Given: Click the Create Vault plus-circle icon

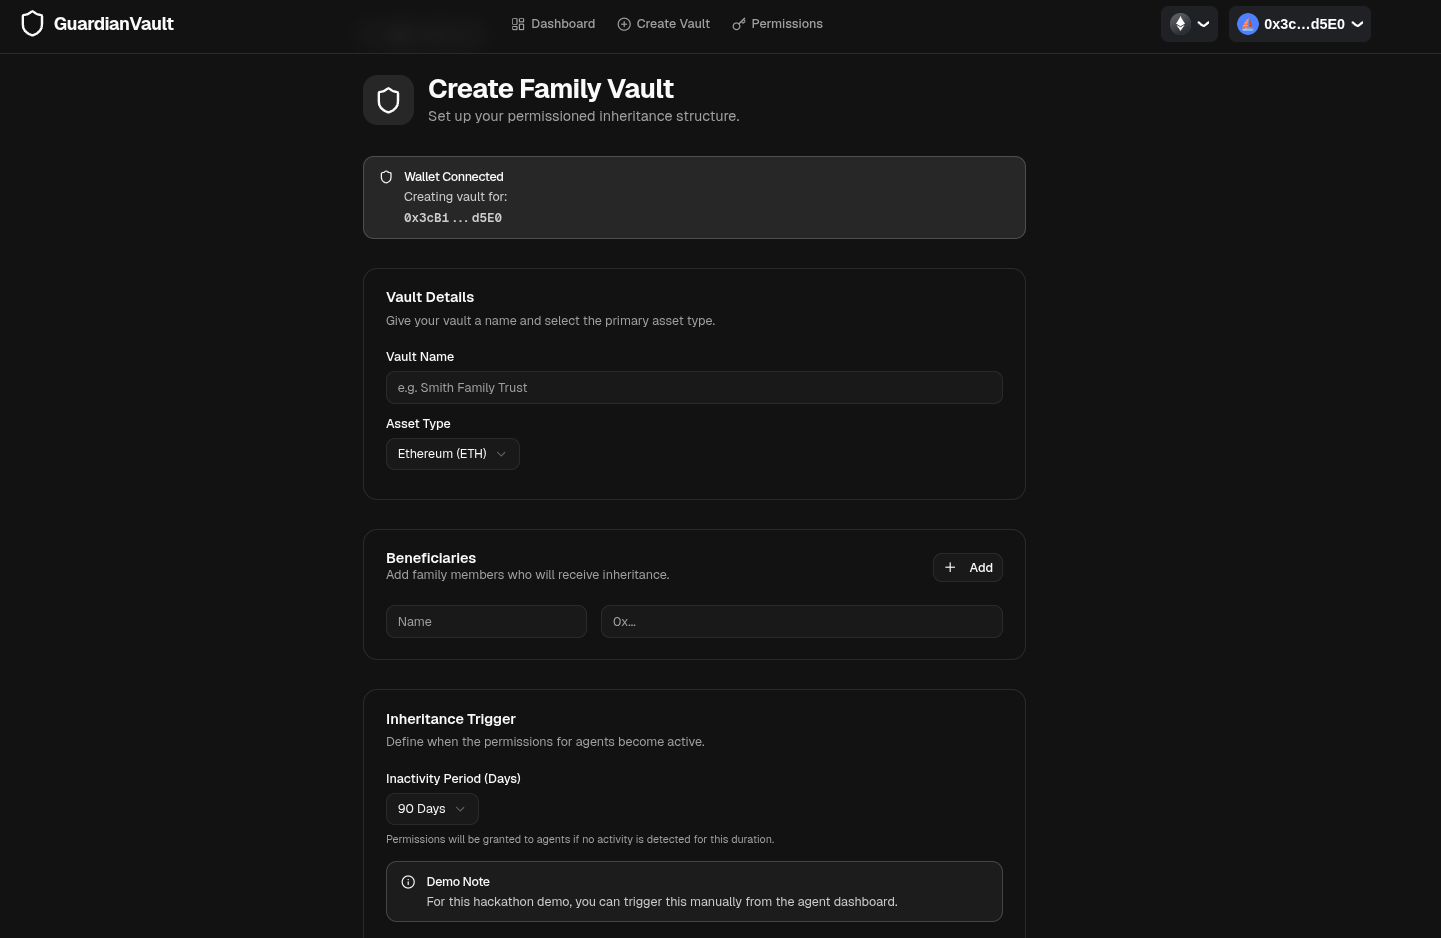Looking at the screenshot, I should tap(624, 24).
